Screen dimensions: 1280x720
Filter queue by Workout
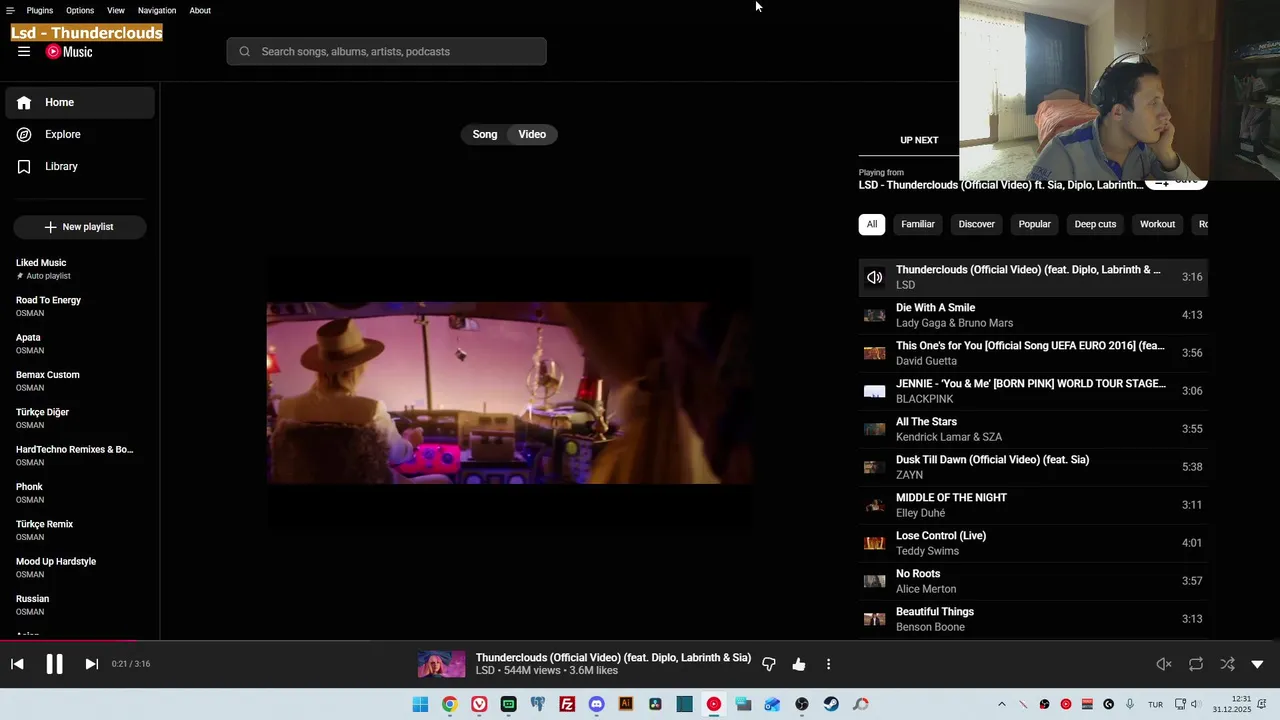tap(1158, 224)
